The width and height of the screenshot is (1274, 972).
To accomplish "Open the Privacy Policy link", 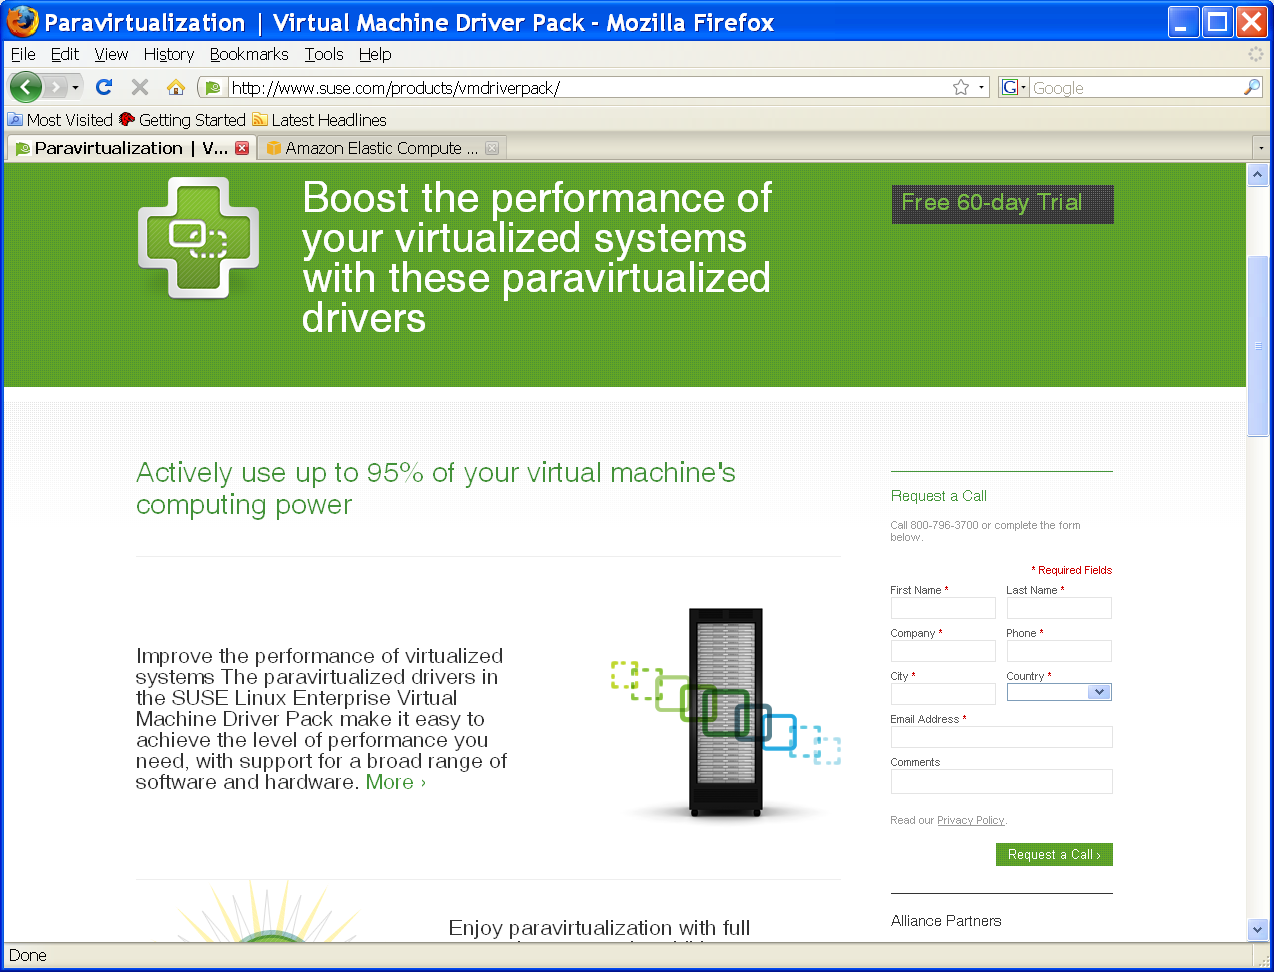I will coord(970,820).
